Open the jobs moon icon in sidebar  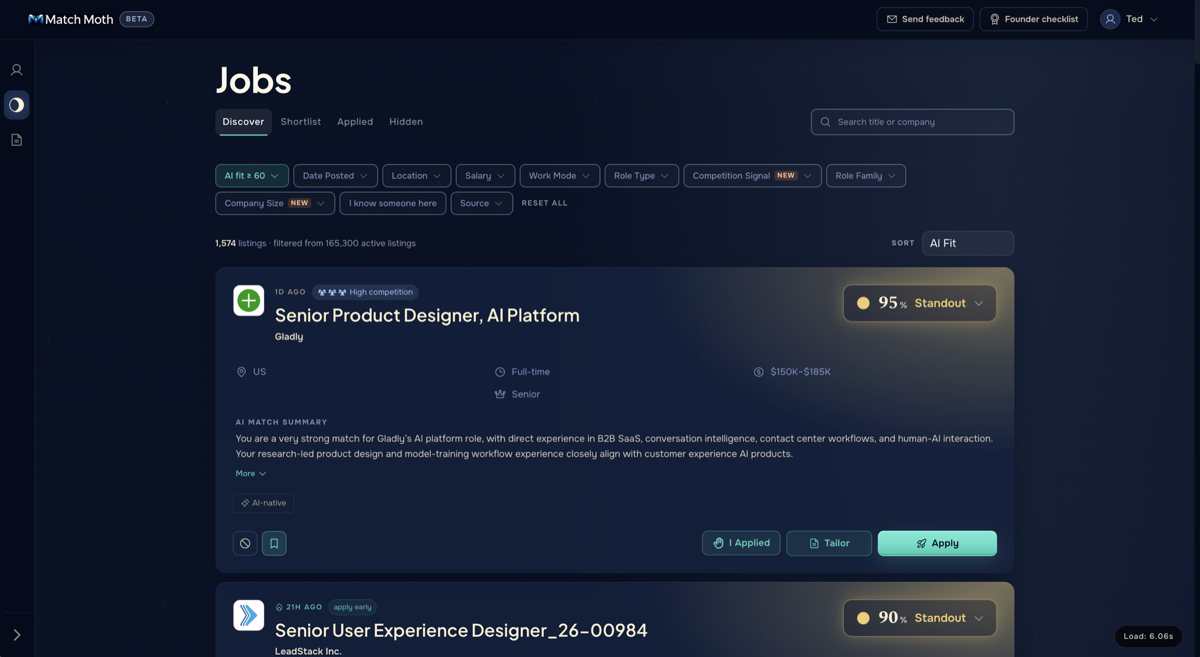click(16, 105)
